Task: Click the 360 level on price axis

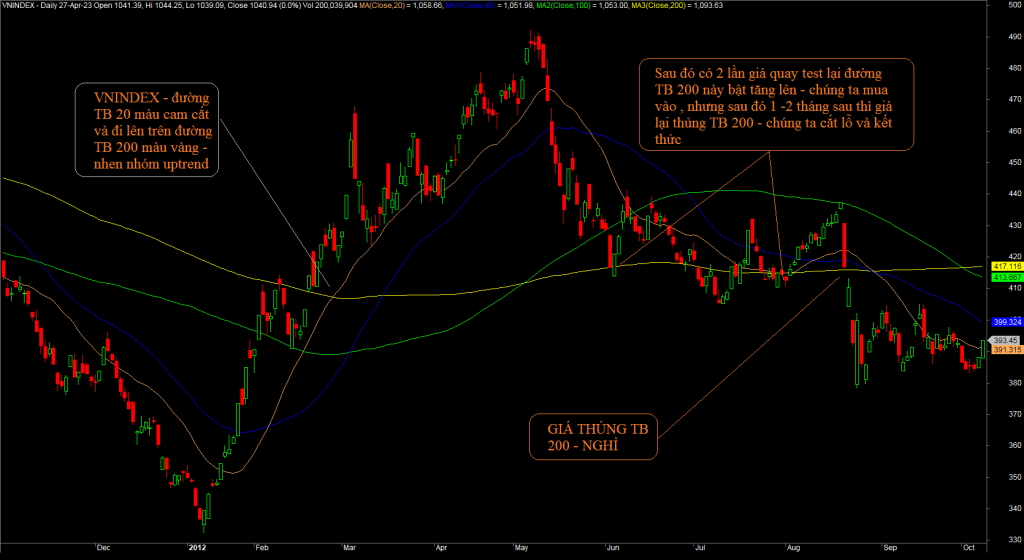Action: [x=1014, y=445]
